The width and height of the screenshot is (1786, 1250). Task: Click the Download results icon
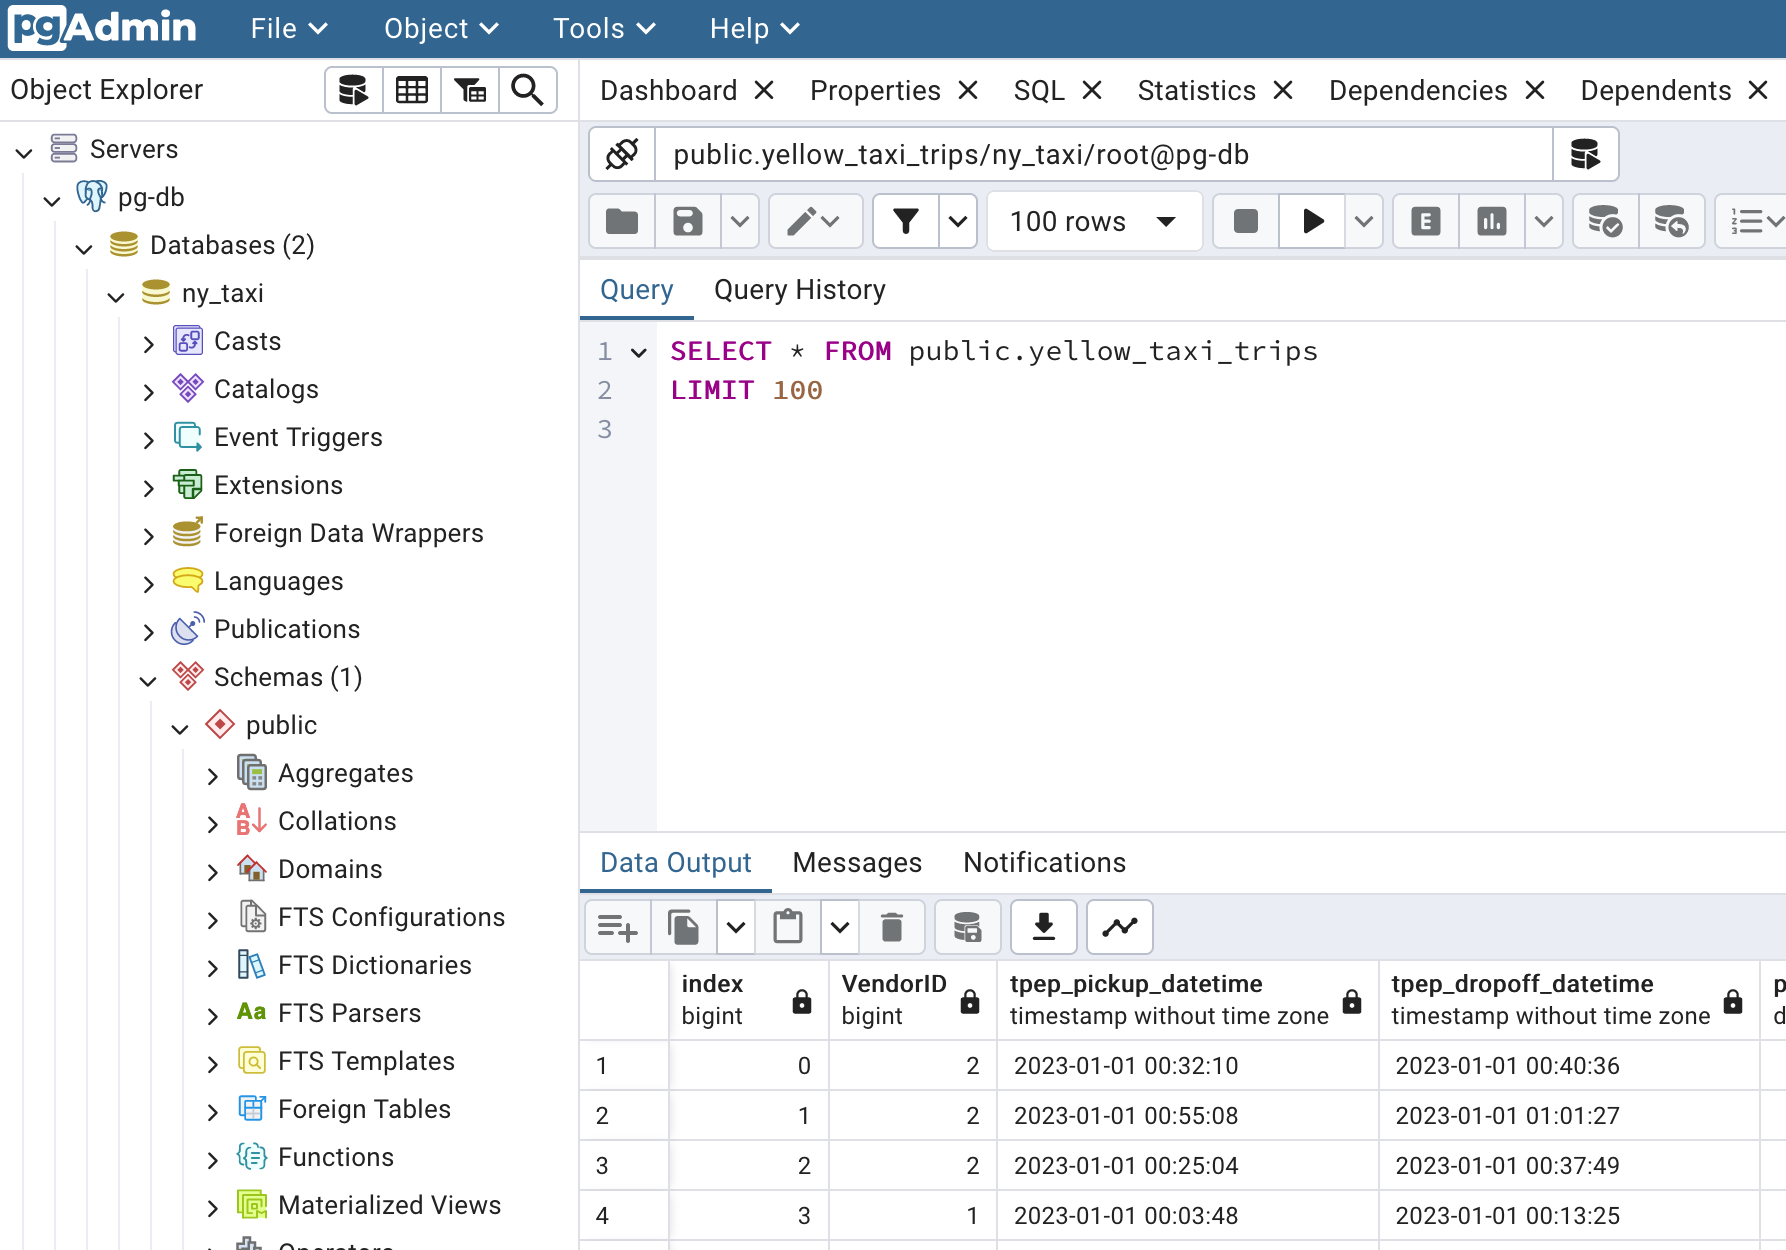(x=1043, y=928)
